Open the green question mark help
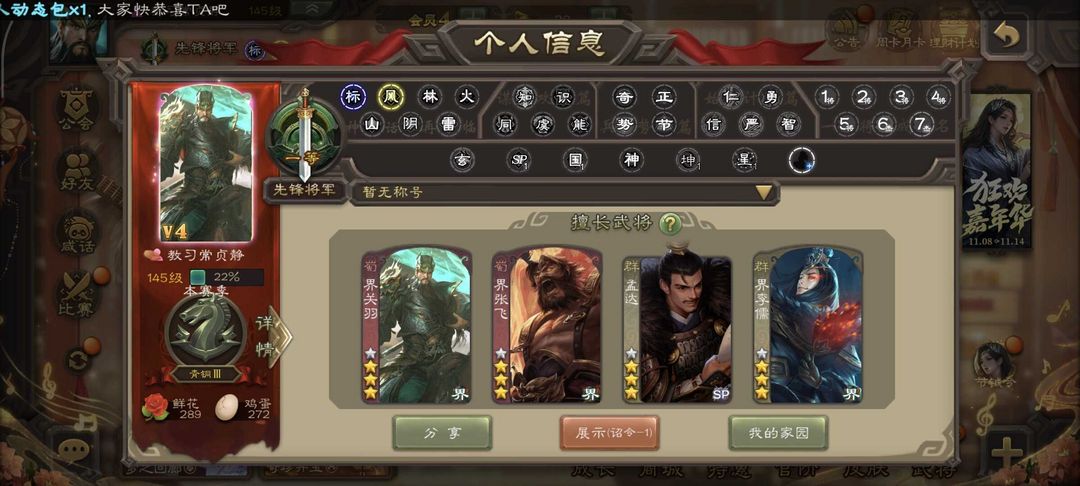The width and height of the screenshot is (1080, 486). pos(669,224)
